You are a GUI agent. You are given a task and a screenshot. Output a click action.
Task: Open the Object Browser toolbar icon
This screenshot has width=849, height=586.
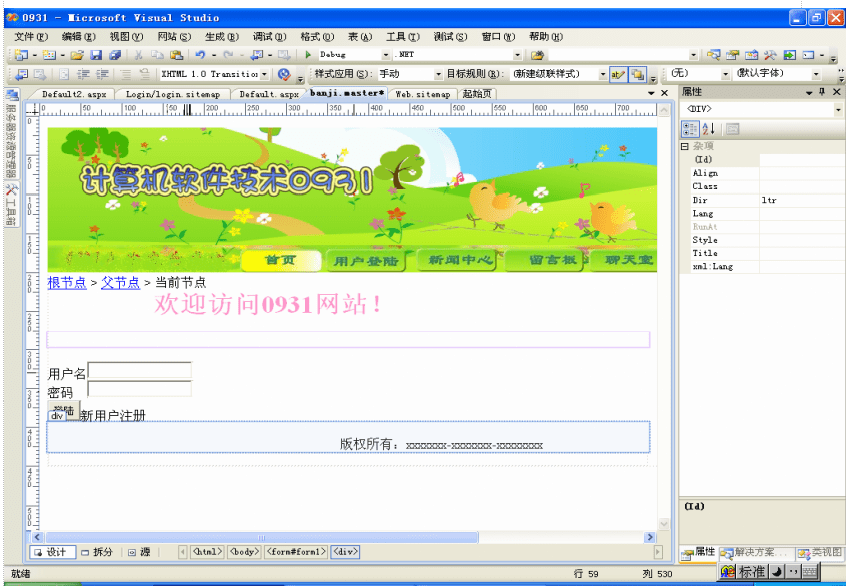click(752, 55)
